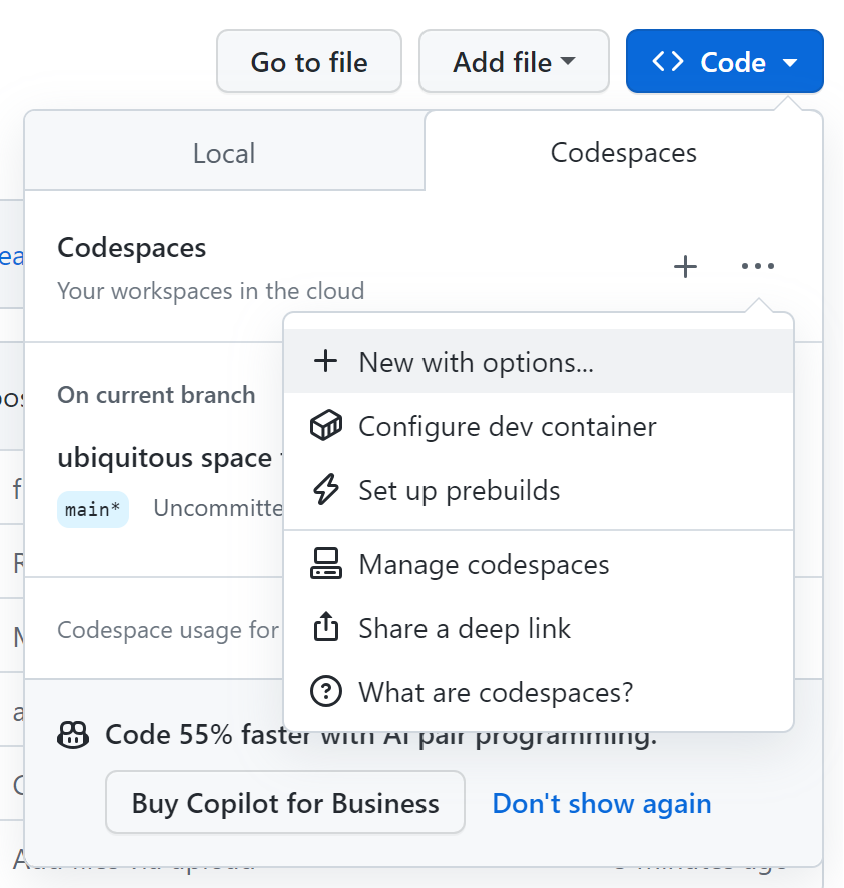Open the three-dots codespace options menu
The width and height of the screenshot is (844, 888).
(x=757, y=266)
